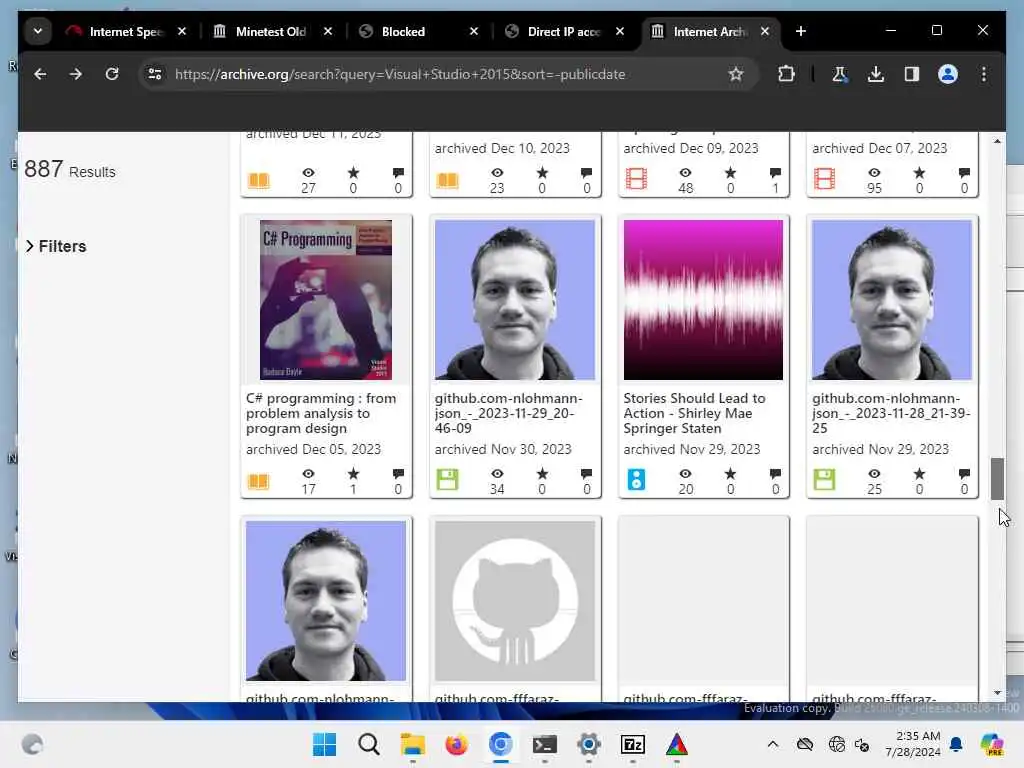Viewport: 1024px width, 768px height.
Task: Open github.com-nlohmann-json 2023-11-28 title link
Action: coord(891,413)
